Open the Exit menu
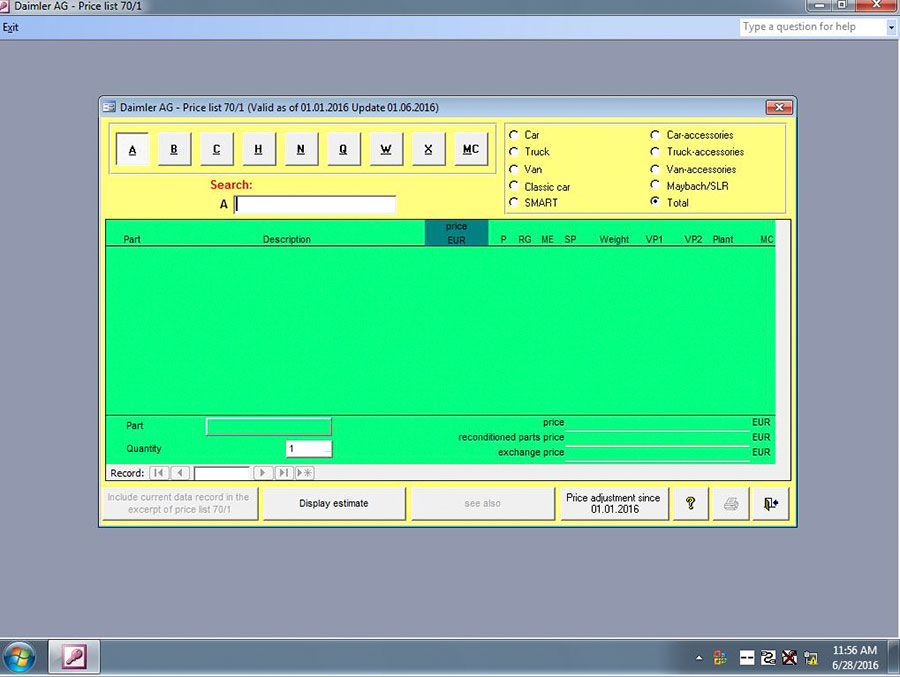 point(10,27)
